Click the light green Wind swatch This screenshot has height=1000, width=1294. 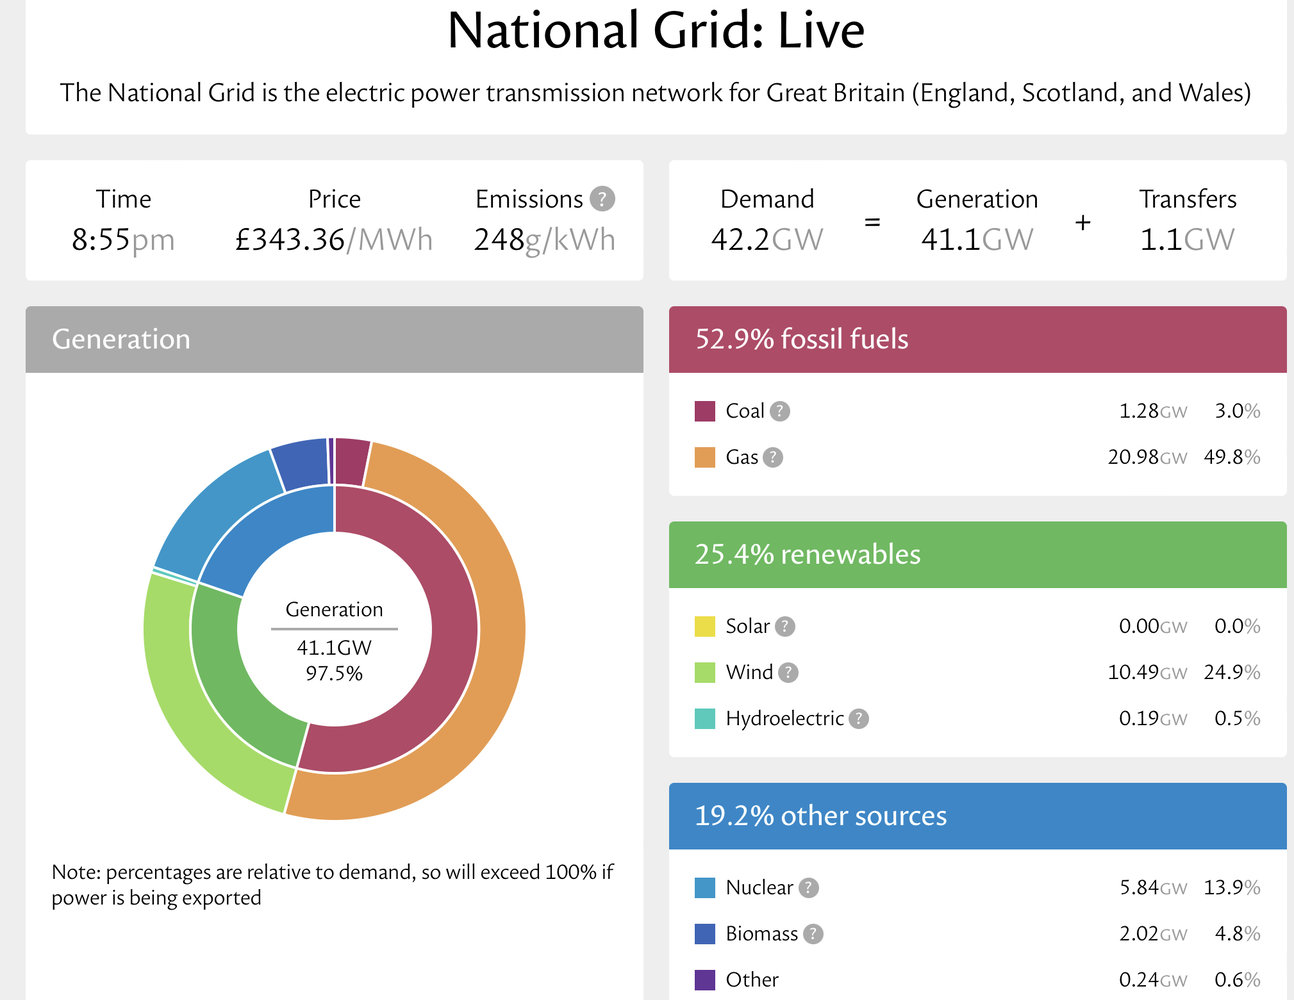point(705,672)
